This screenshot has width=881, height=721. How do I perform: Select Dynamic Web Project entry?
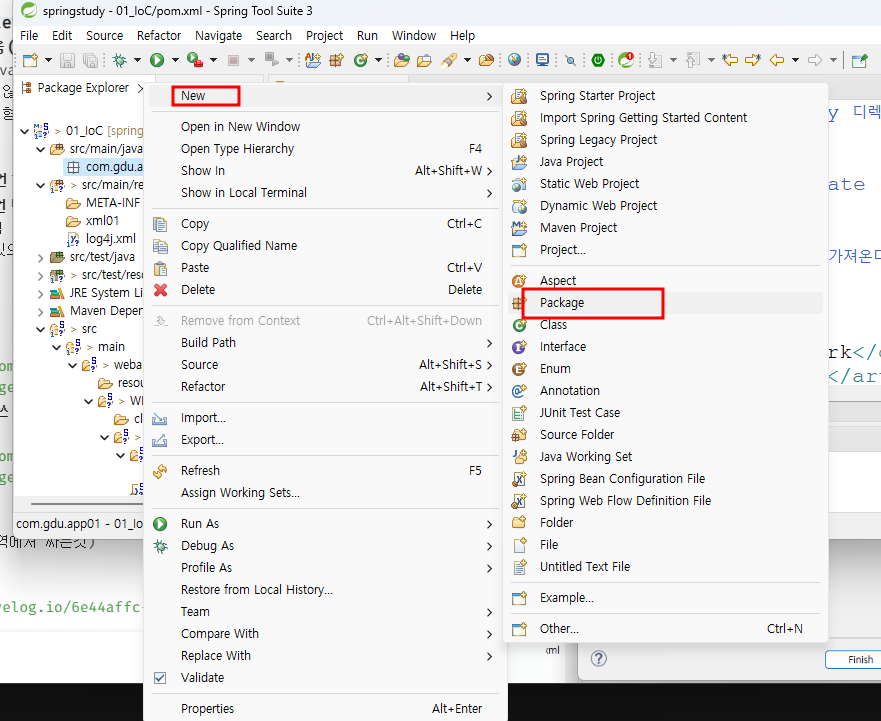(x=665, y=206)
